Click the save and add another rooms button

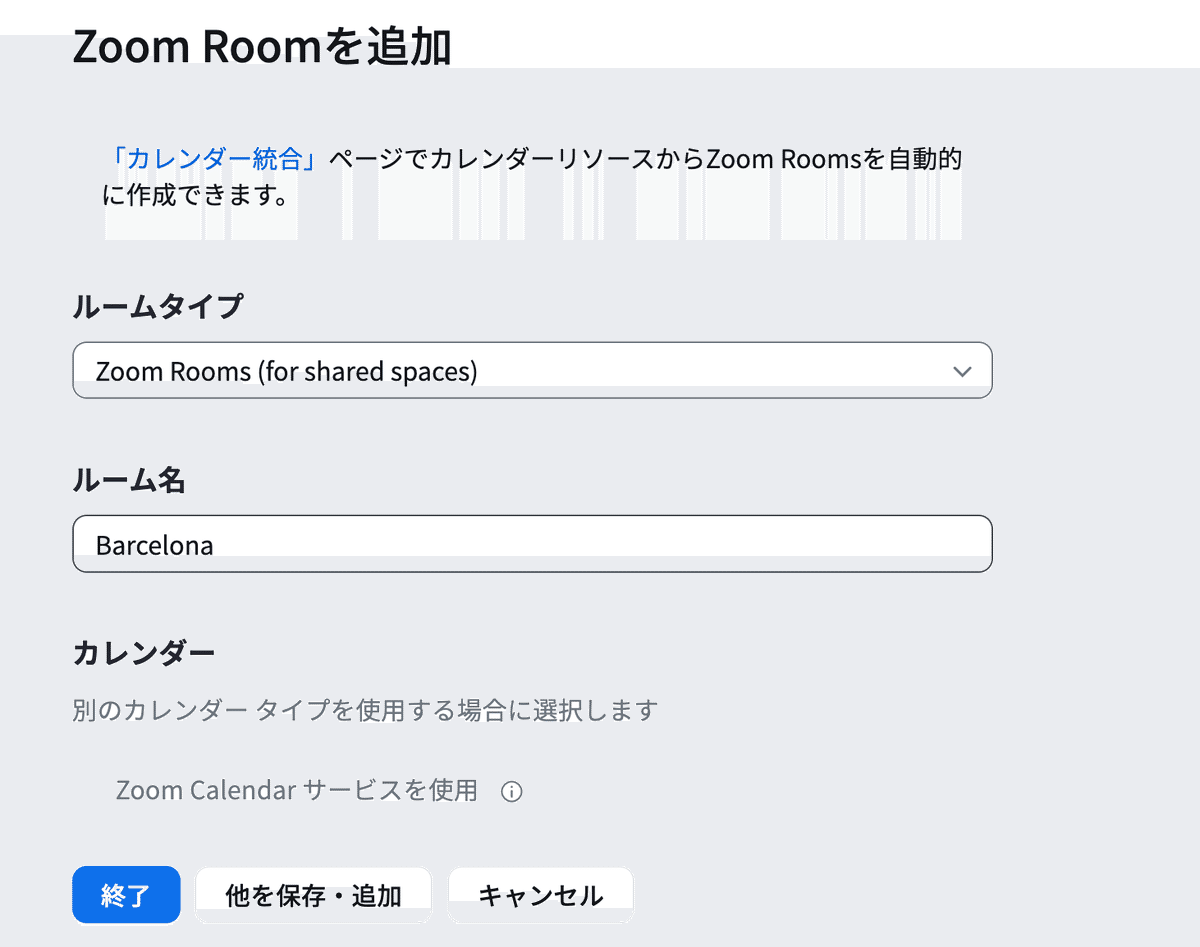pyautogui.click(x=314, y=895)
